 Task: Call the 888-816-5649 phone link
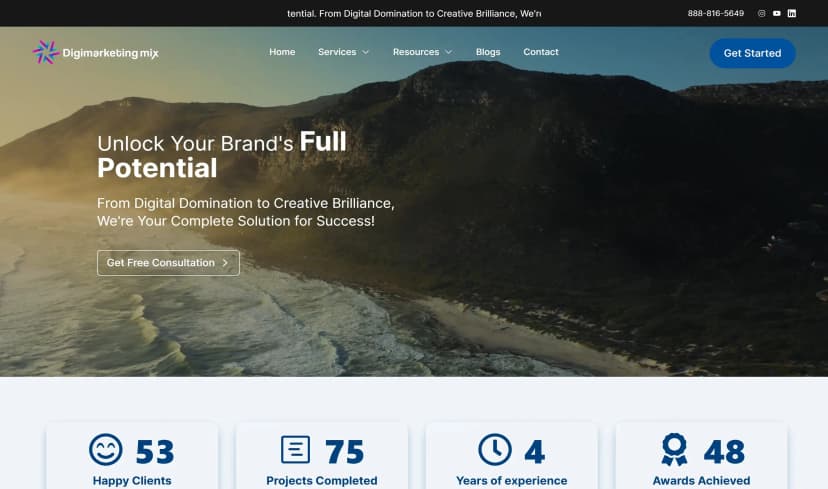(716, 13)
